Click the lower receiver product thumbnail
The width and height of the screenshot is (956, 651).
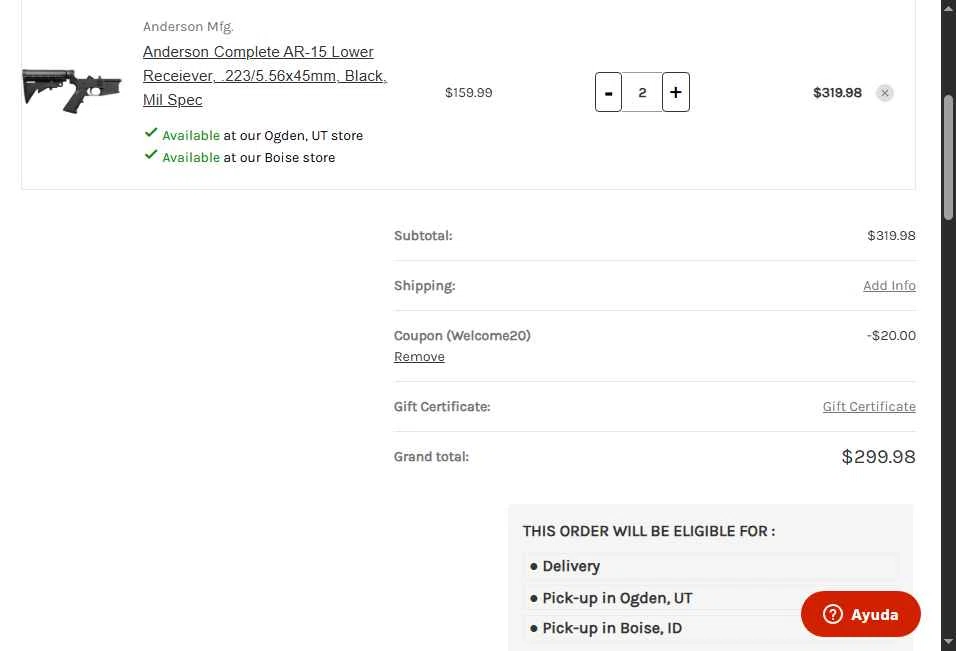click(72, 90)
